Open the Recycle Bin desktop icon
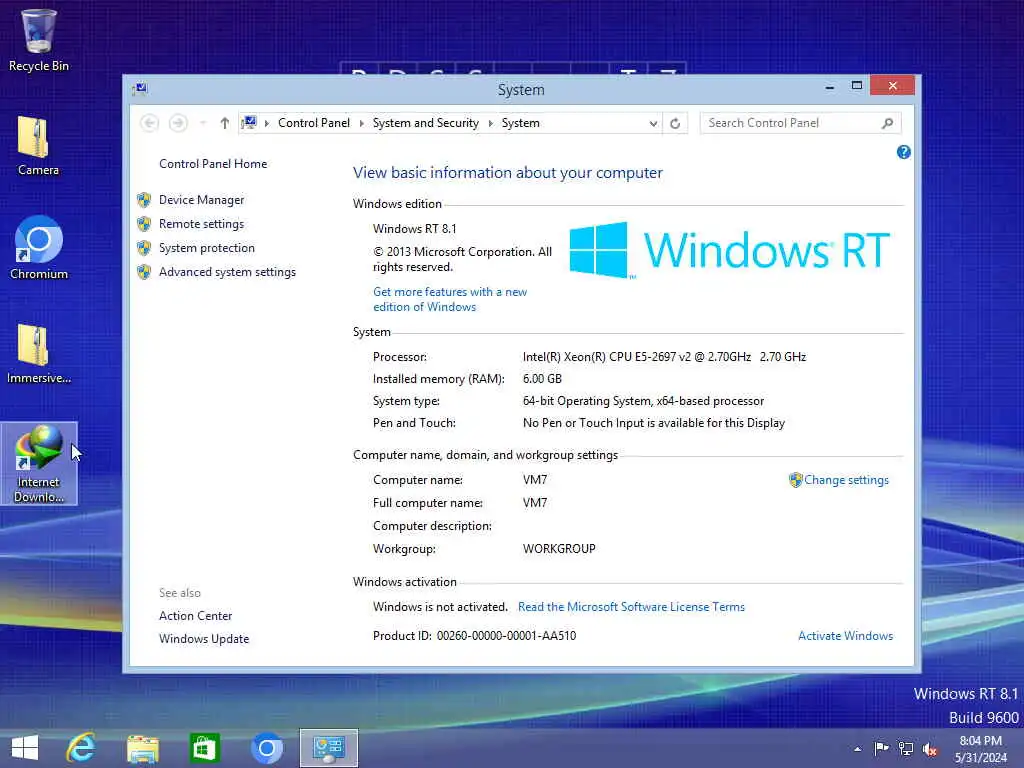The width and height of the screenshot is (1024, 768). (39, 40)
